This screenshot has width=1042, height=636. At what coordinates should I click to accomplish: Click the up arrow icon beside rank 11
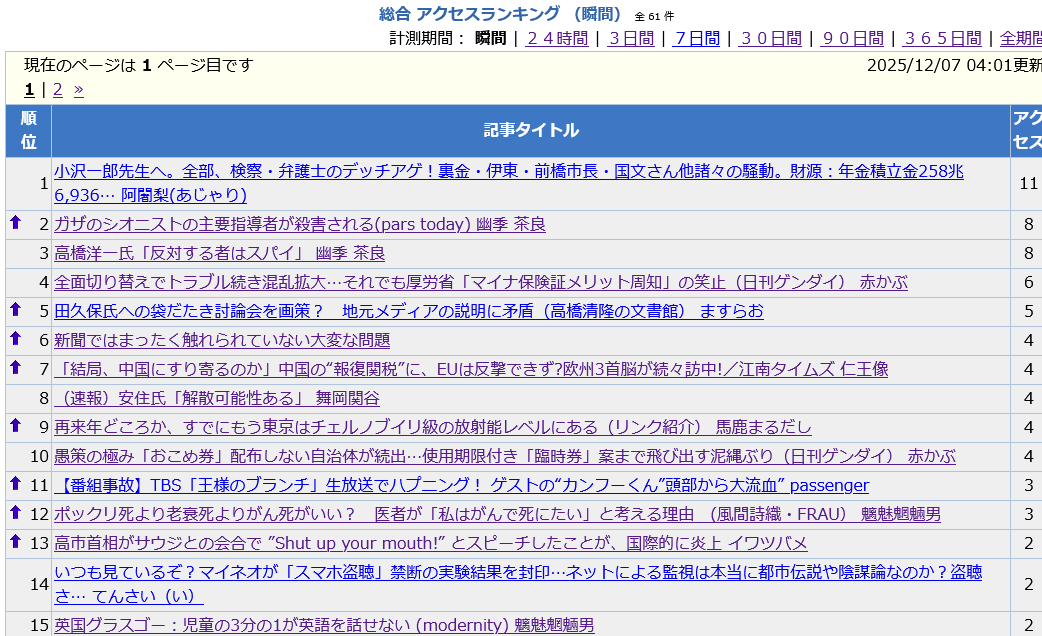[x=15, y=484]
